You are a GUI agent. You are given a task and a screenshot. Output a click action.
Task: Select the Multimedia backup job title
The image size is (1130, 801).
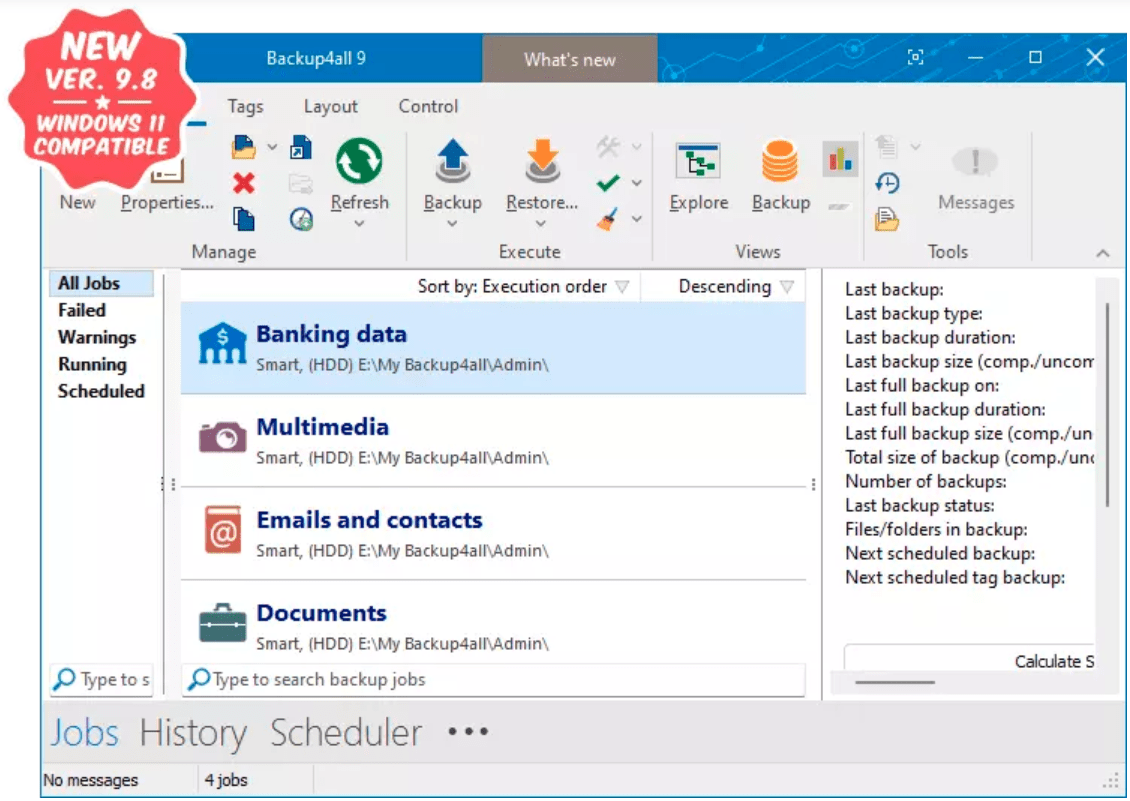[323, 427]
